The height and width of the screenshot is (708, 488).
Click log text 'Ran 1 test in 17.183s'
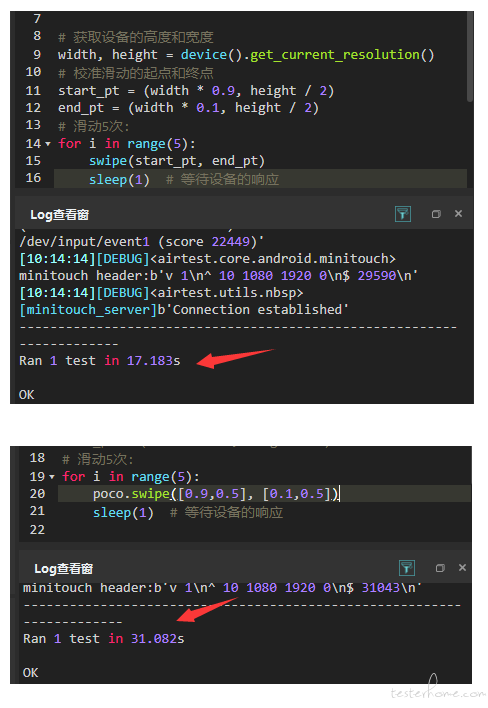coord(99,361)
